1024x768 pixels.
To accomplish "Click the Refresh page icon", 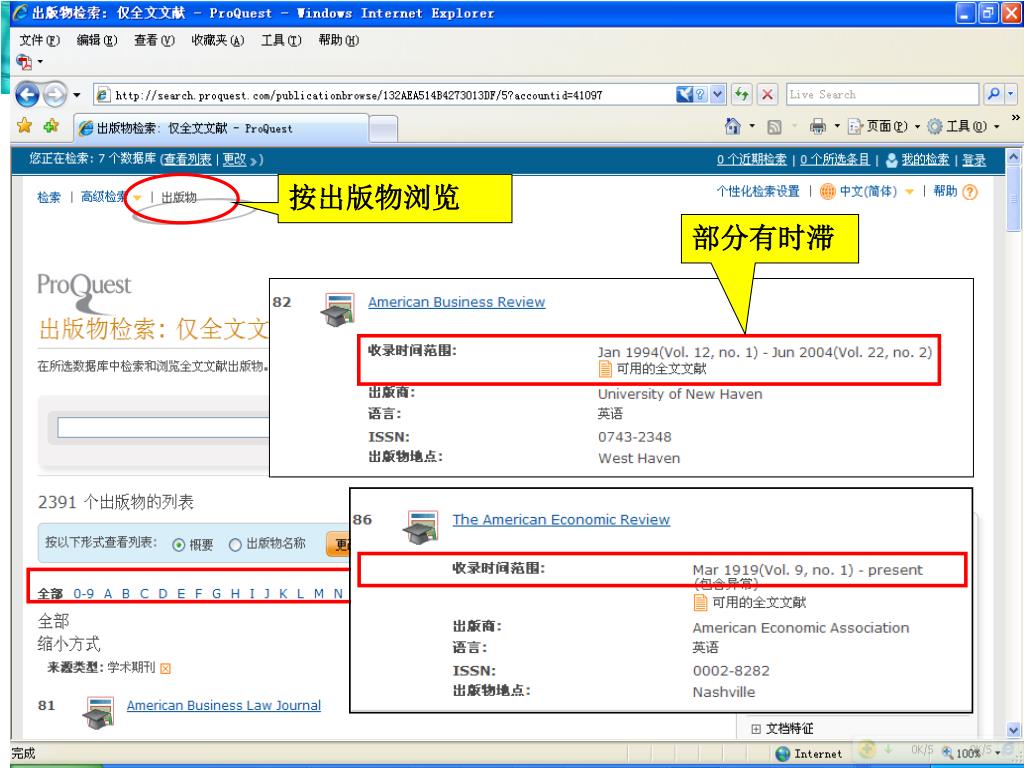I will point(741,95).
